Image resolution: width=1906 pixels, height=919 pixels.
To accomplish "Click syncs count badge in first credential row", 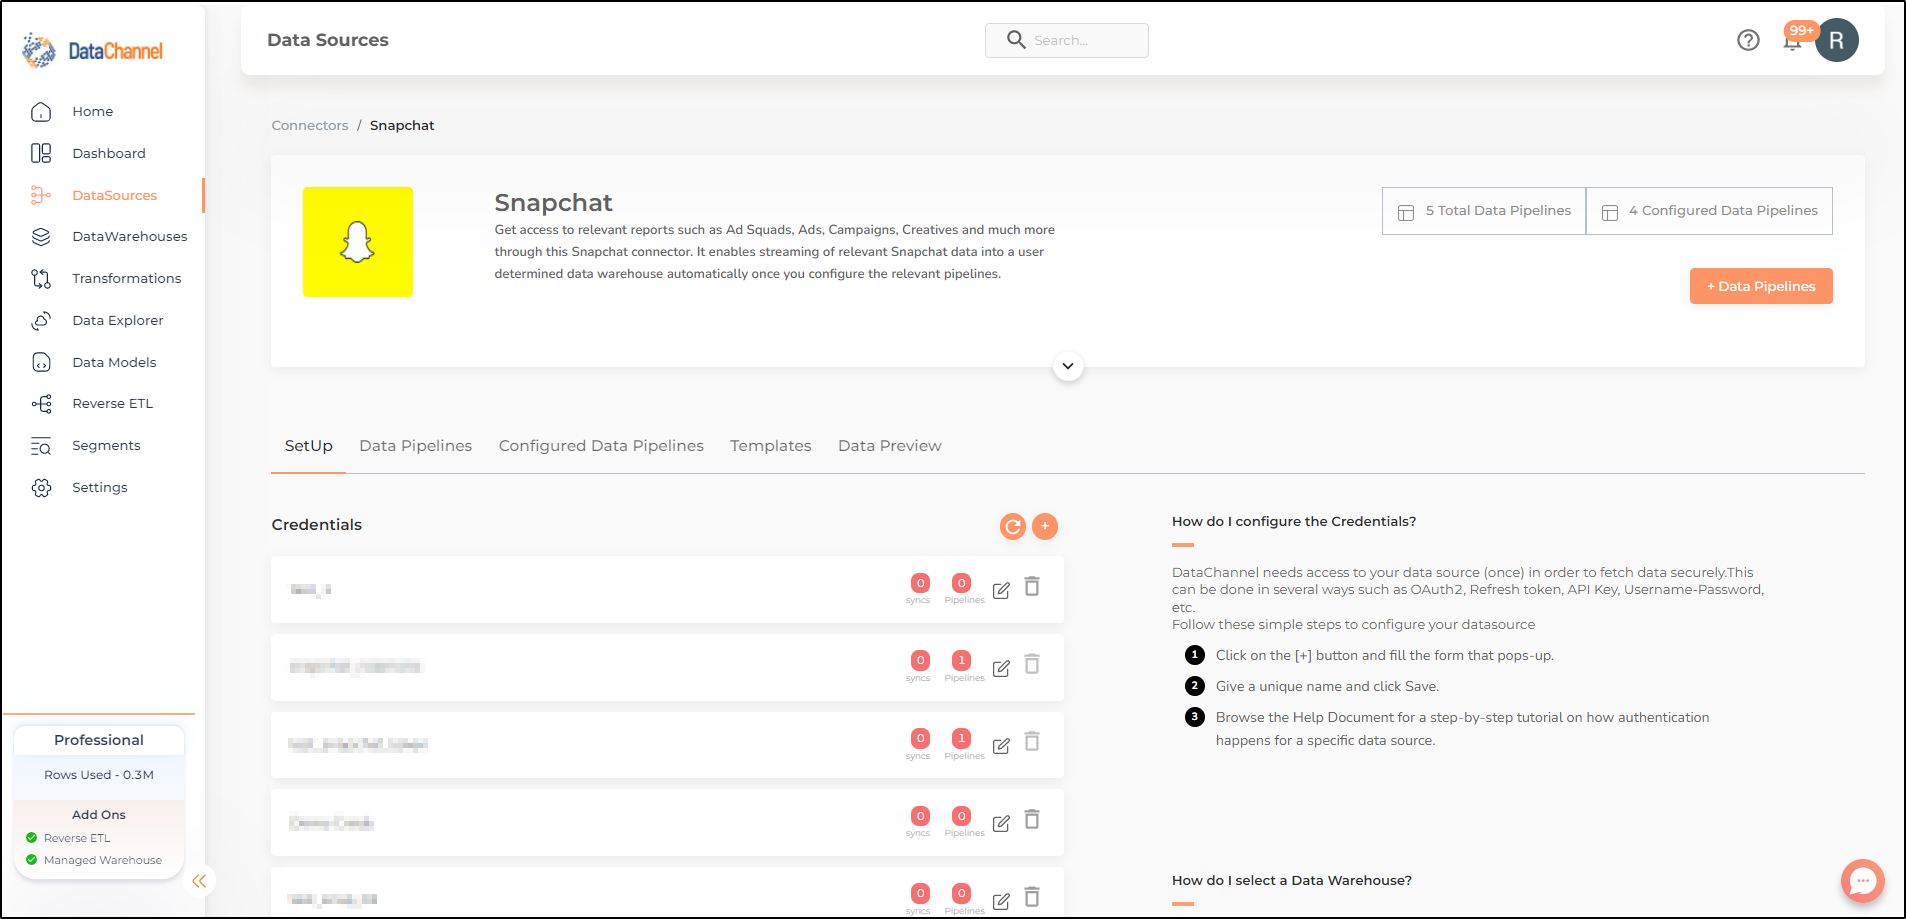I will pos(920,583).
